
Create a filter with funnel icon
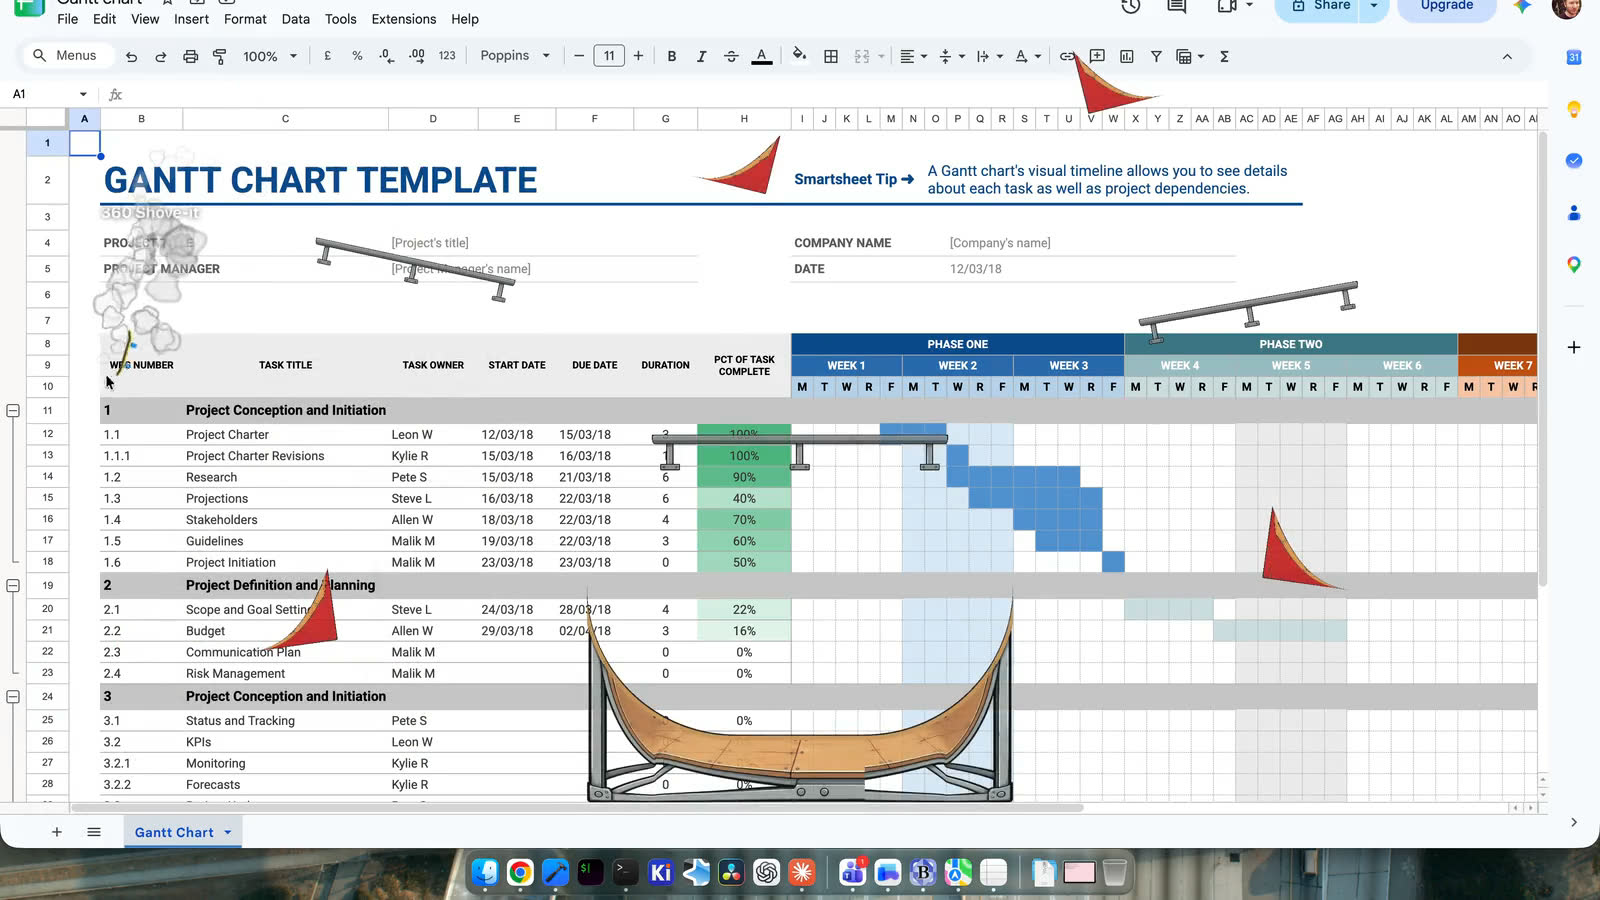(1156, 56)
